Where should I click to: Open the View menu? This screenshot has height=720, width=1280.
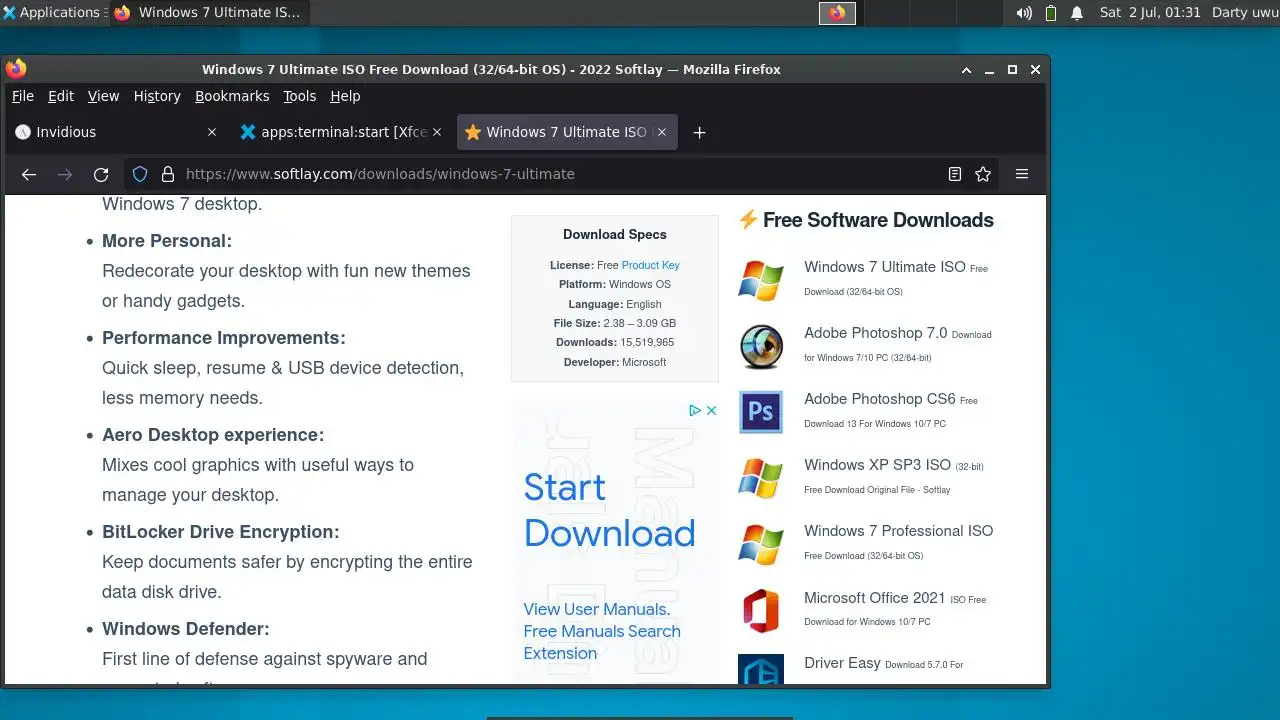point(103,96)
